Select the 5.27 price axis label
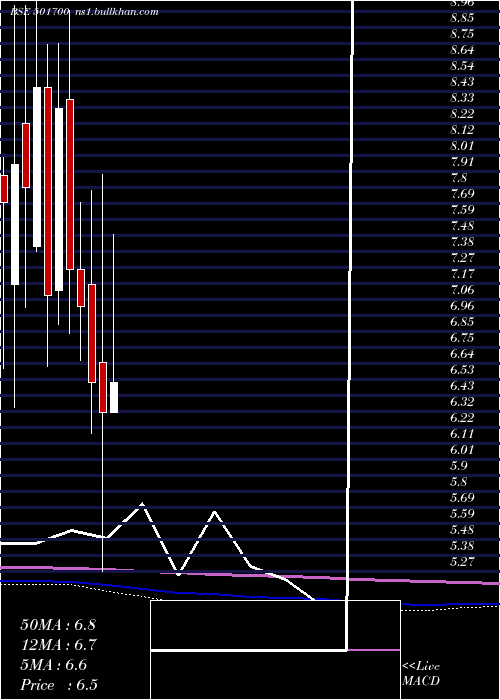 (462, 562)
